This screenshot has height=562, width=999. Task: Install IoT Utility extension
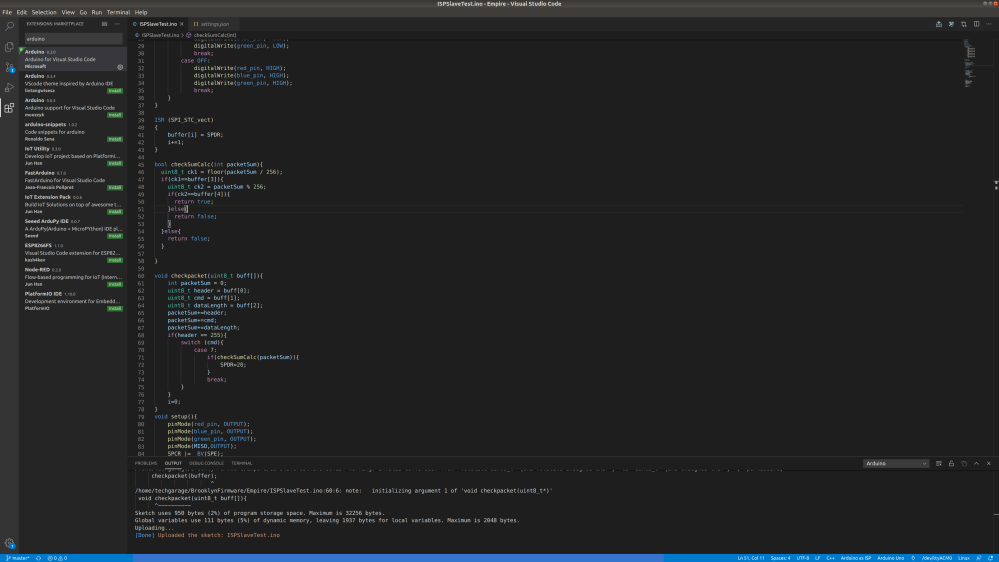pos(115,163)
